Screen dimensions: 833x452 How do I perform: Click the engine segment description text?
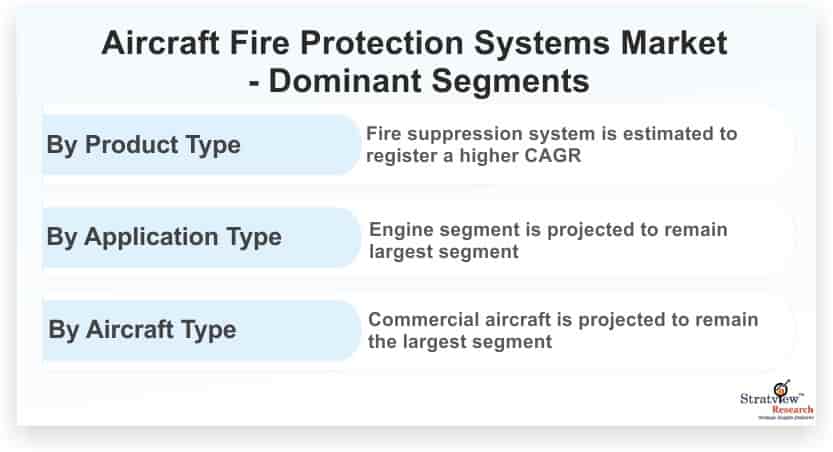[548, 241]
